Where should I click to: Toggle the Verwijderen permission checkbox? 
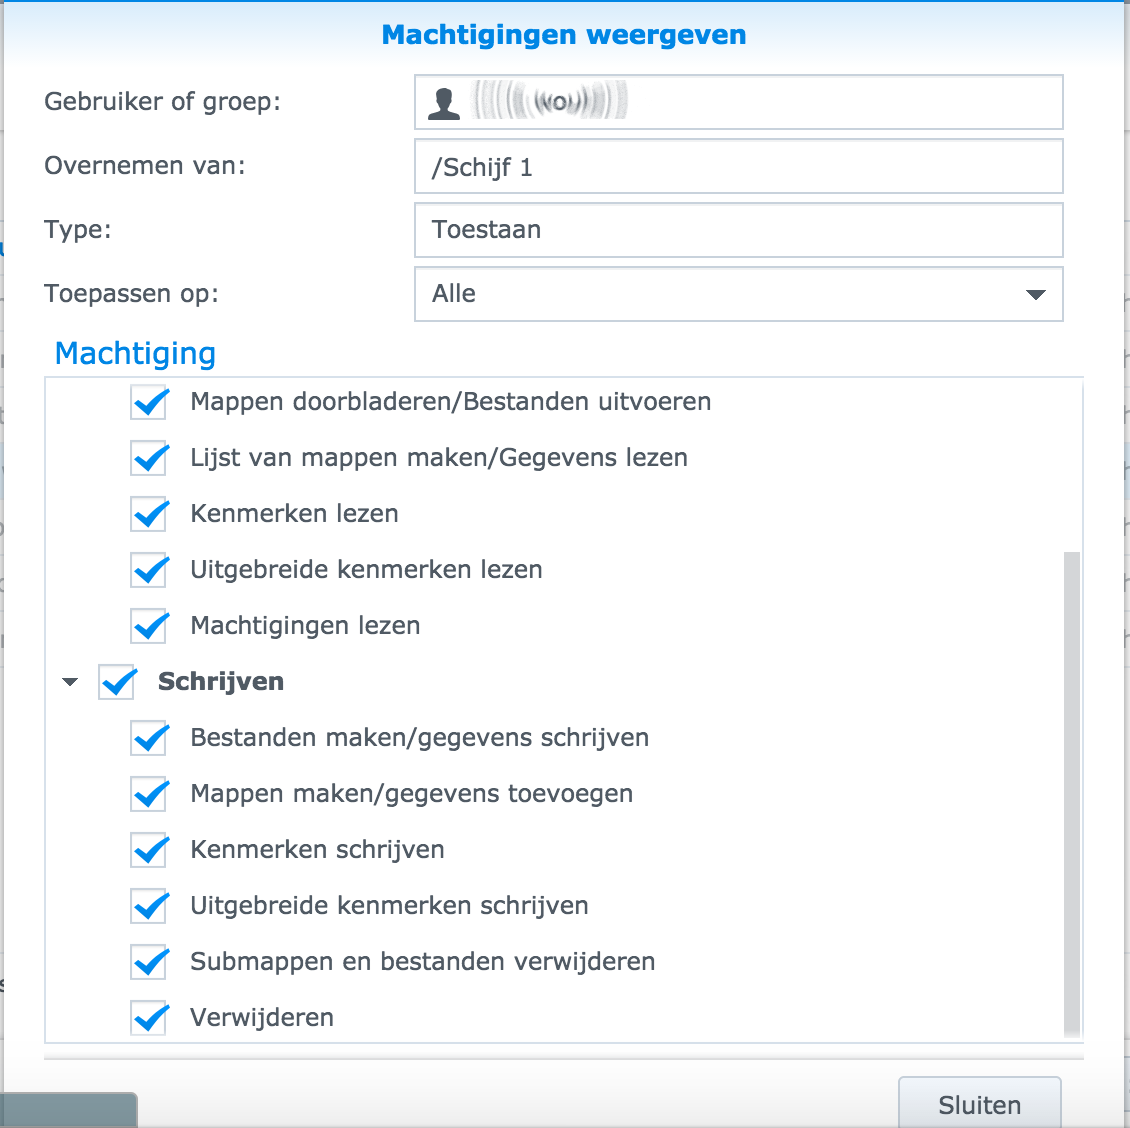coord(149,1018)
